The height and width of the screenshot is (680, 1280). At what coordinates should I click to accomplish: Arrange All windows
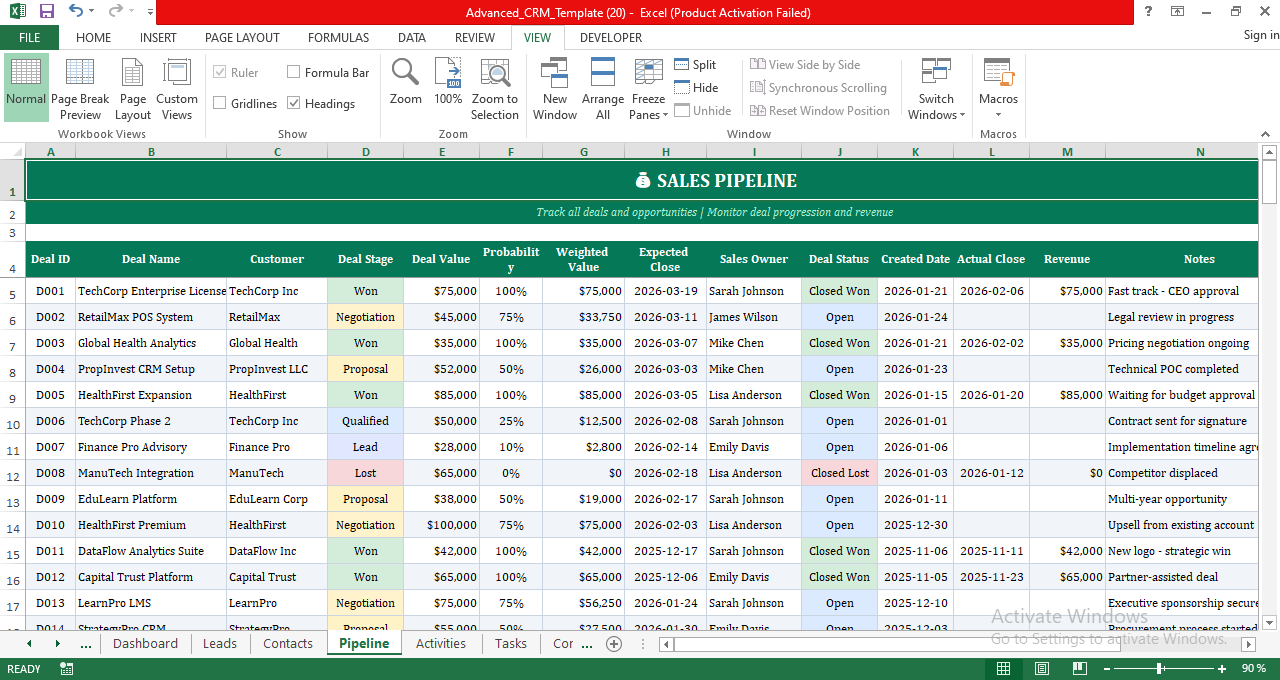pos(603,88)
